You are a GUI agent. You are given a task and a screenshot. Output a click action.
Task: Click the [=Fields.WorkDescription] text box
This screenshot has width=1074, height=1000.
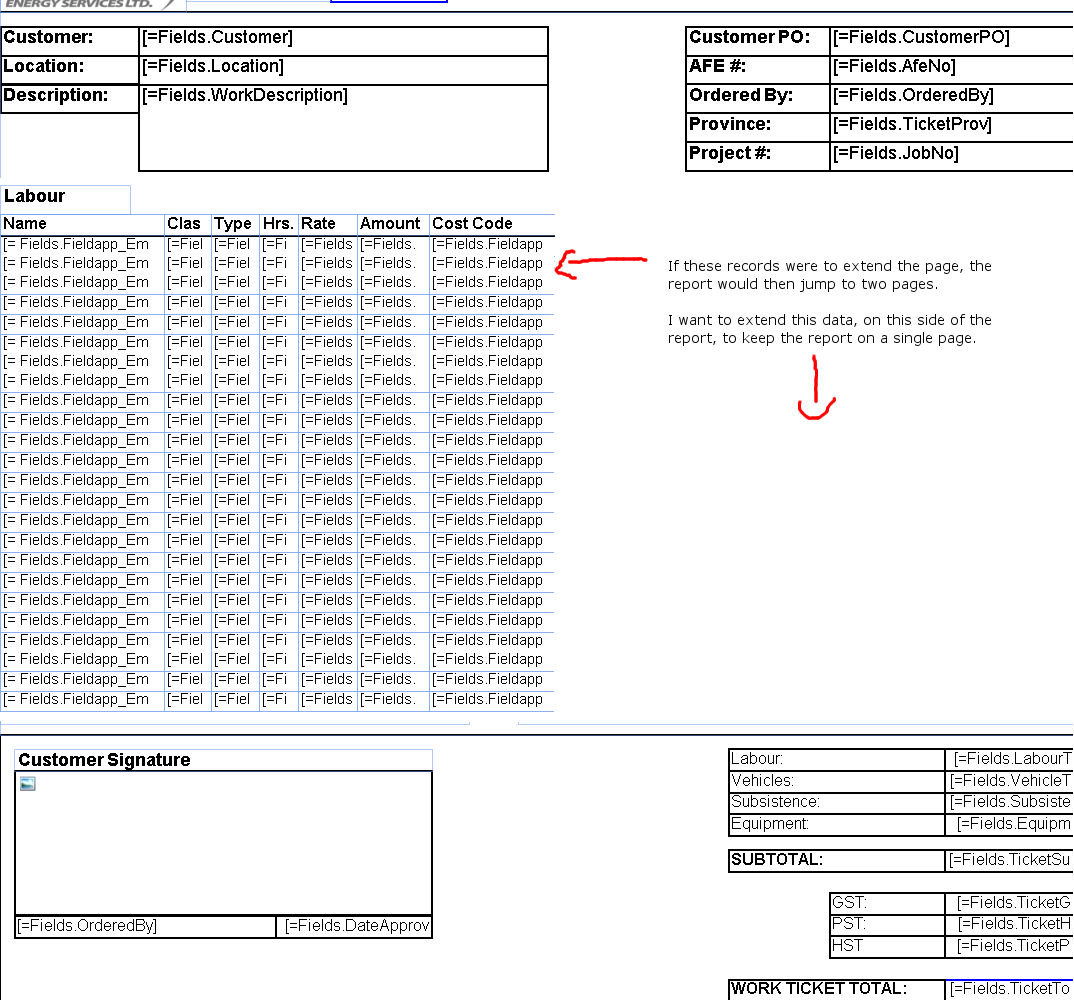click(343, 127)
